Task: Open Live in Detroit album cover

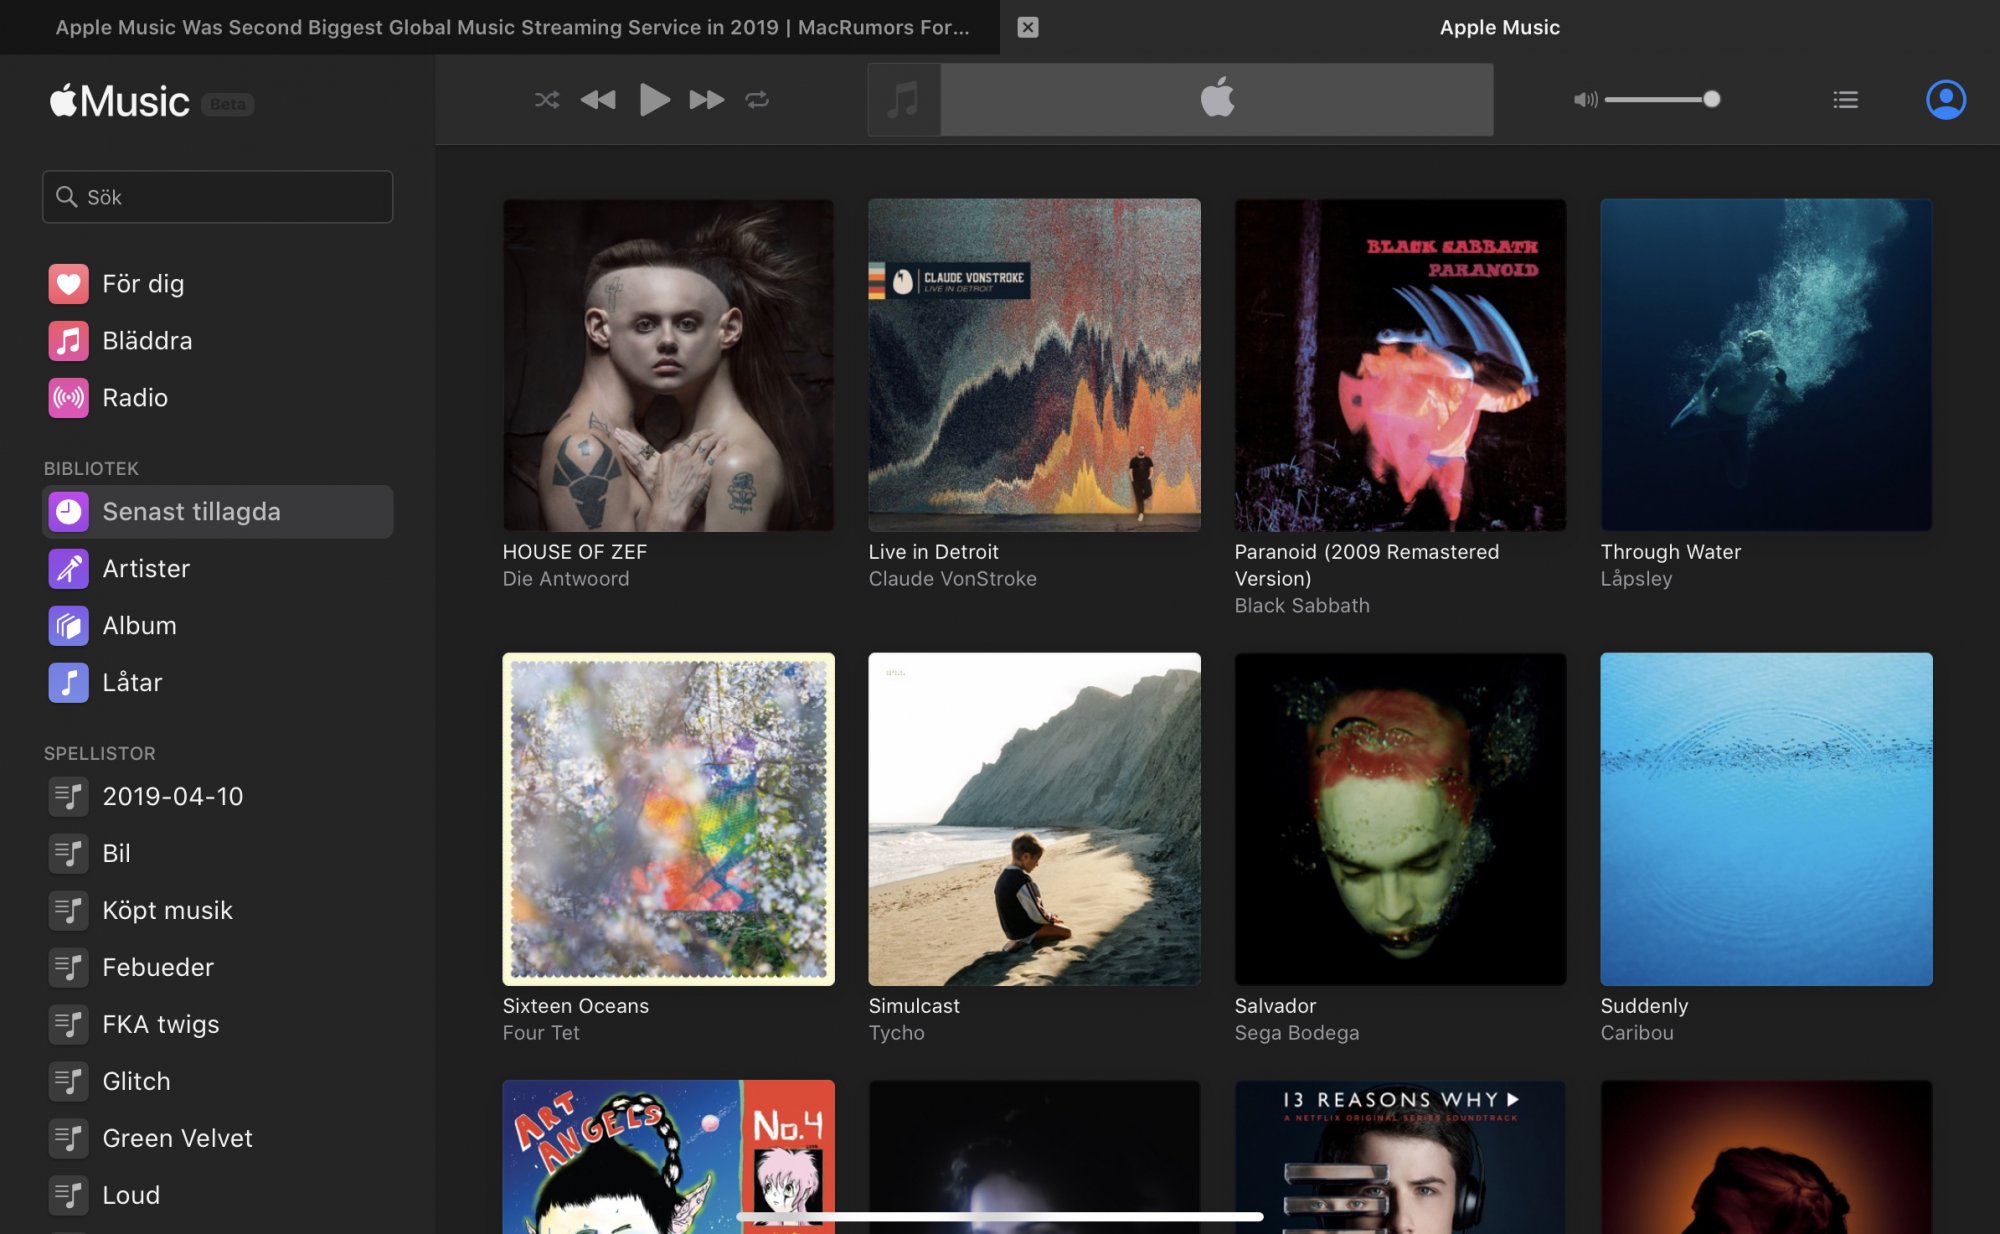Action: coord(1034,365)
